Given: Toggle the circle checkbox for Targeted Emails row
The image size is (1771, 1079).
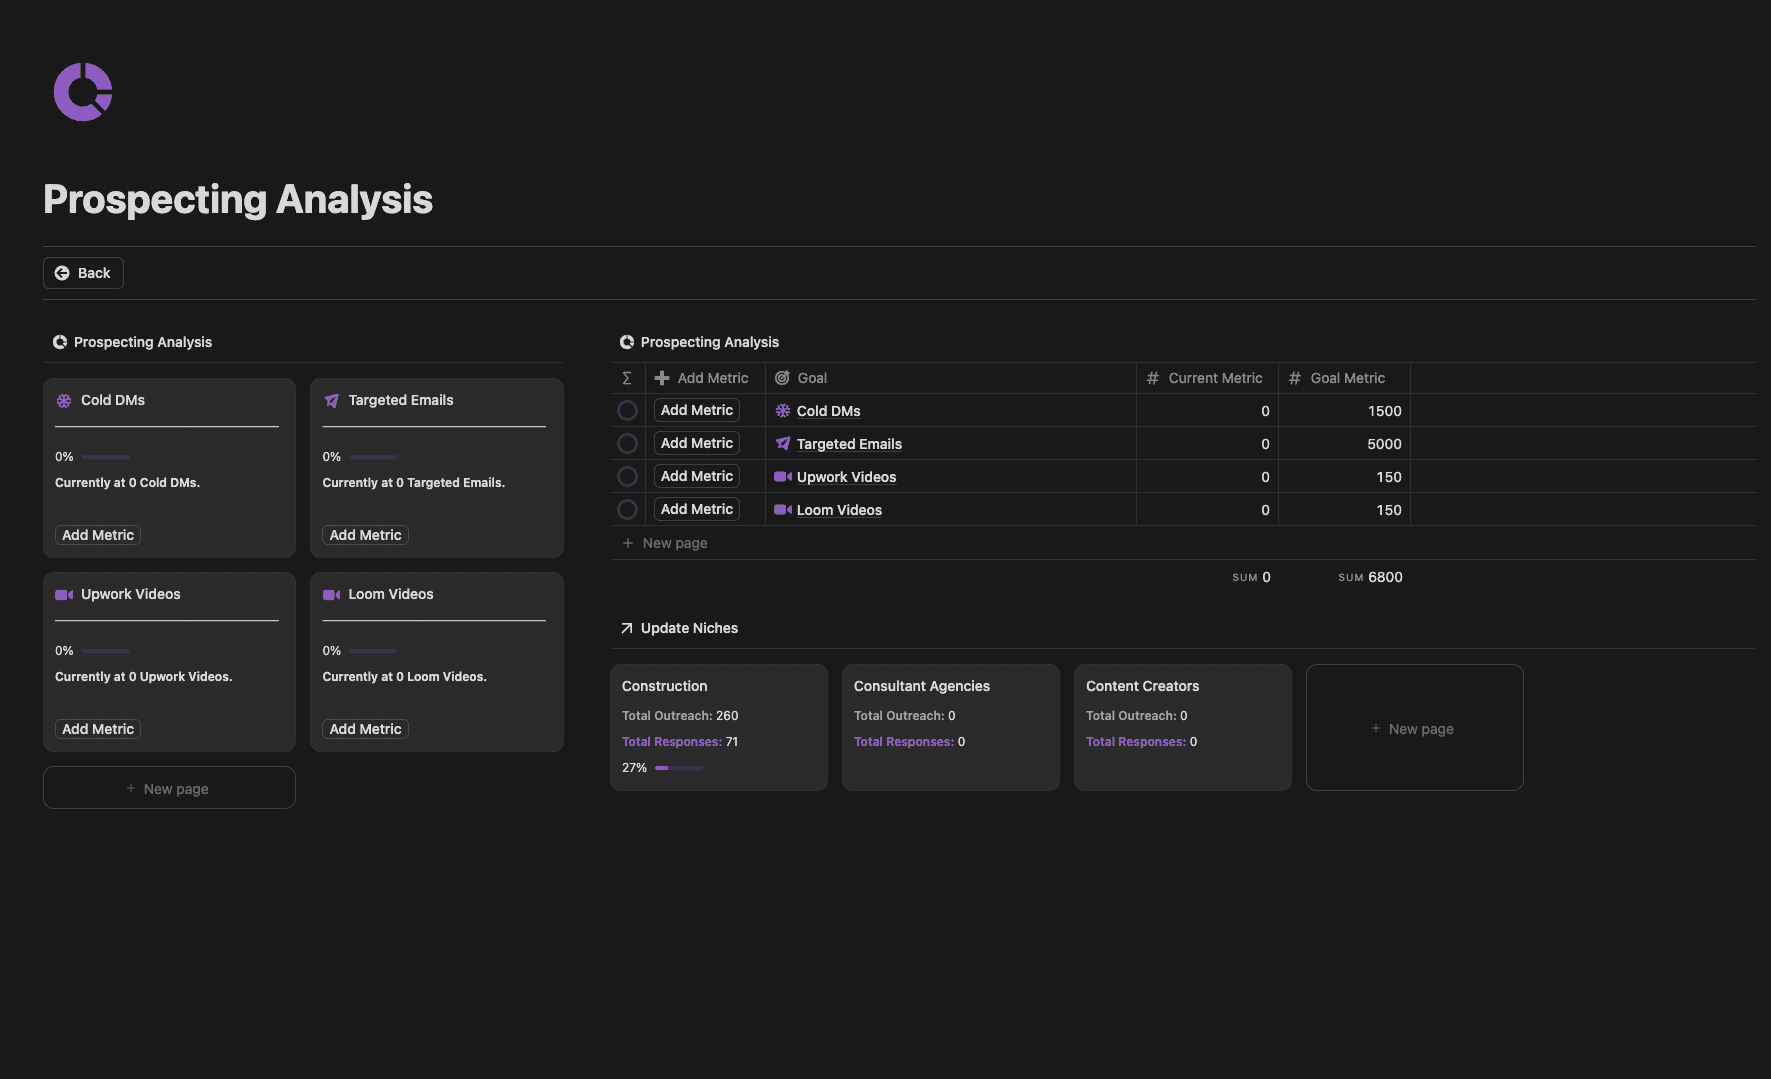Looking at the screenshot, I should (627, 443).
